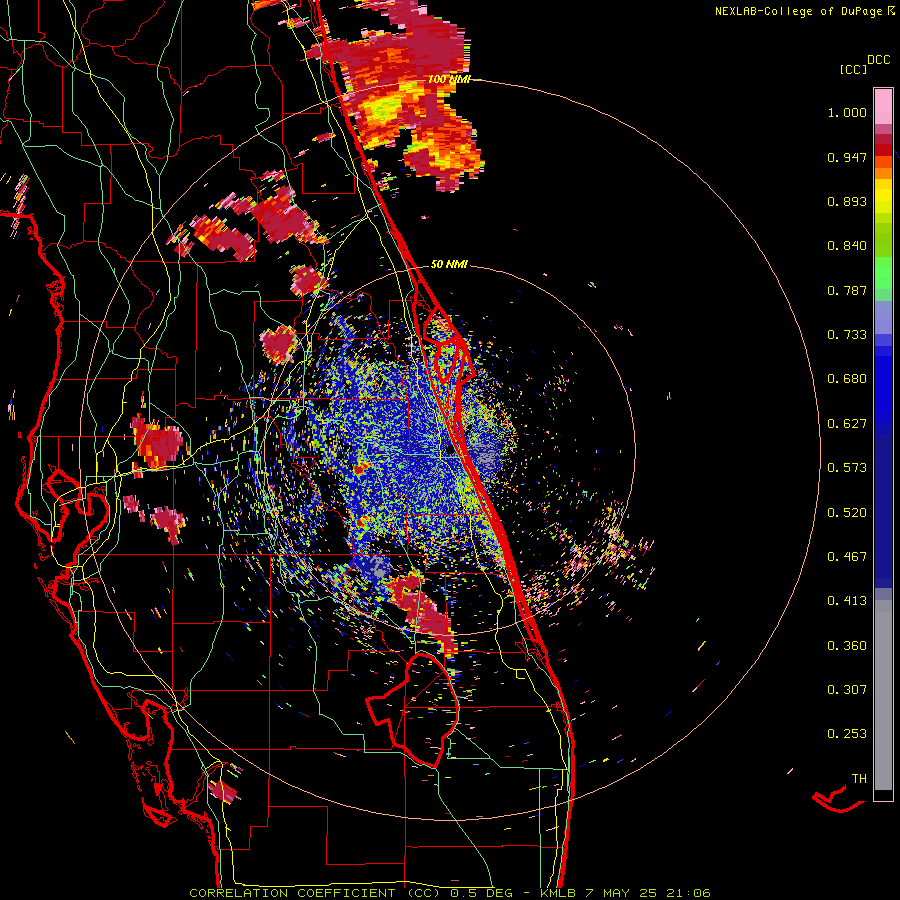Click the 0.840 color scale value
This screenshot has height=900, width=900.
847,246
